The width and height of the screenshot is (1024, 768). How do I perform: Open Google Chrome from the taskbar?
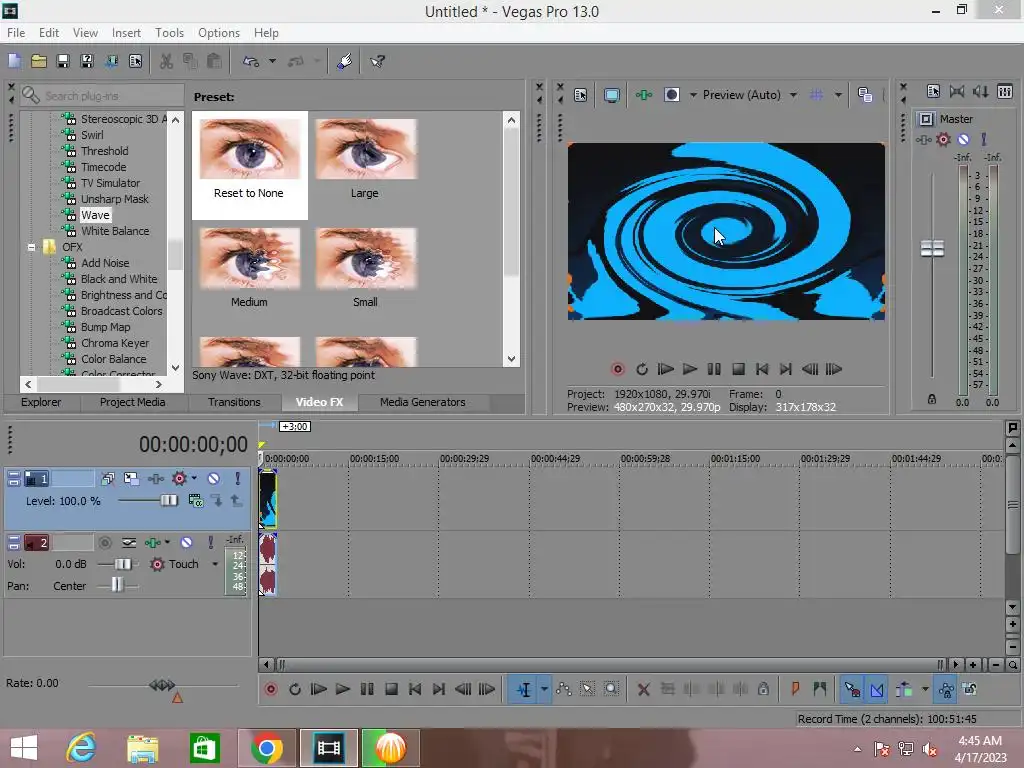click(266, 748)
